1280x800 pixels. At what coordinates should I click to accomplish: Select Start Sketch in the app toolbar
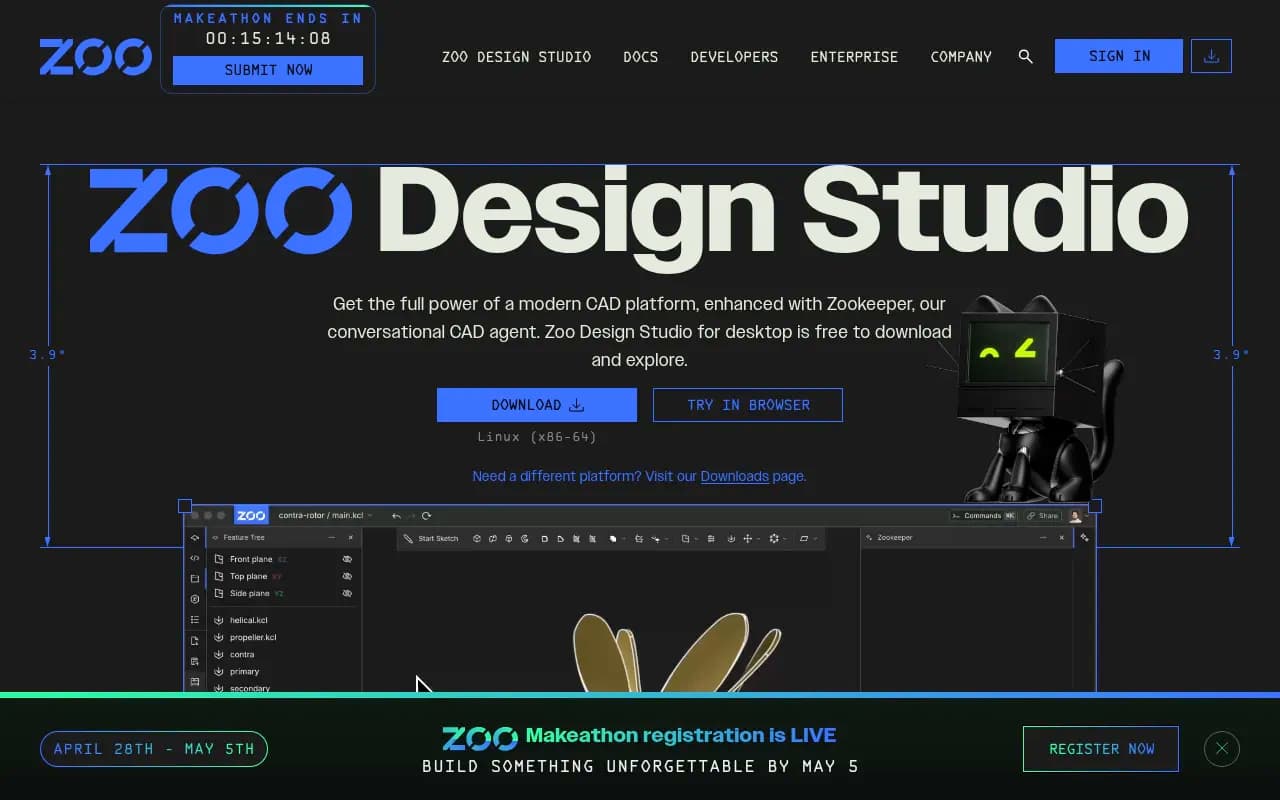pyautogui.click(x=431, y=538)
